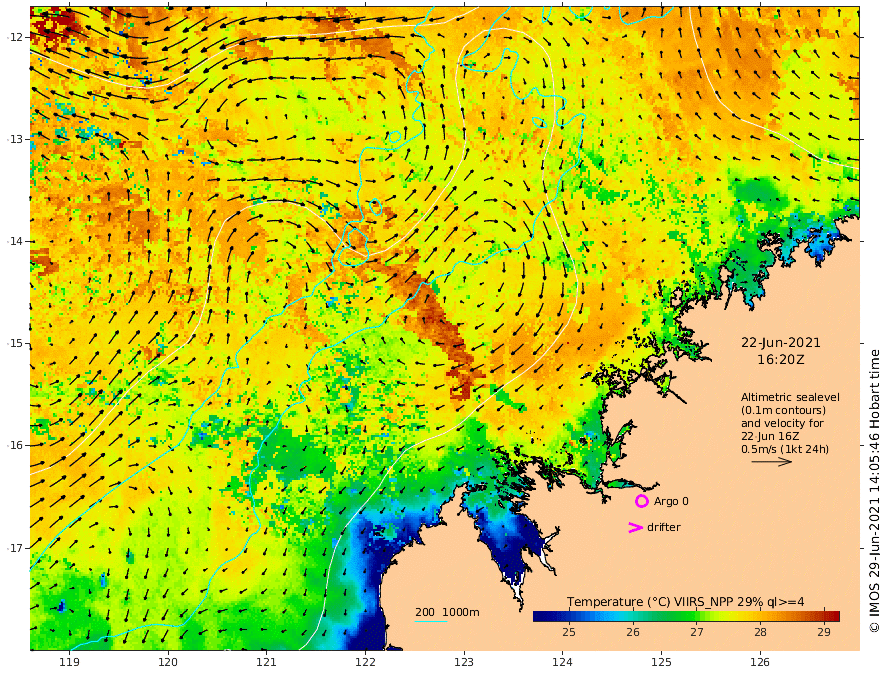Click longitude axis label 119
The width and height of the screenshot is (880, 680).
tap(69, 663)
